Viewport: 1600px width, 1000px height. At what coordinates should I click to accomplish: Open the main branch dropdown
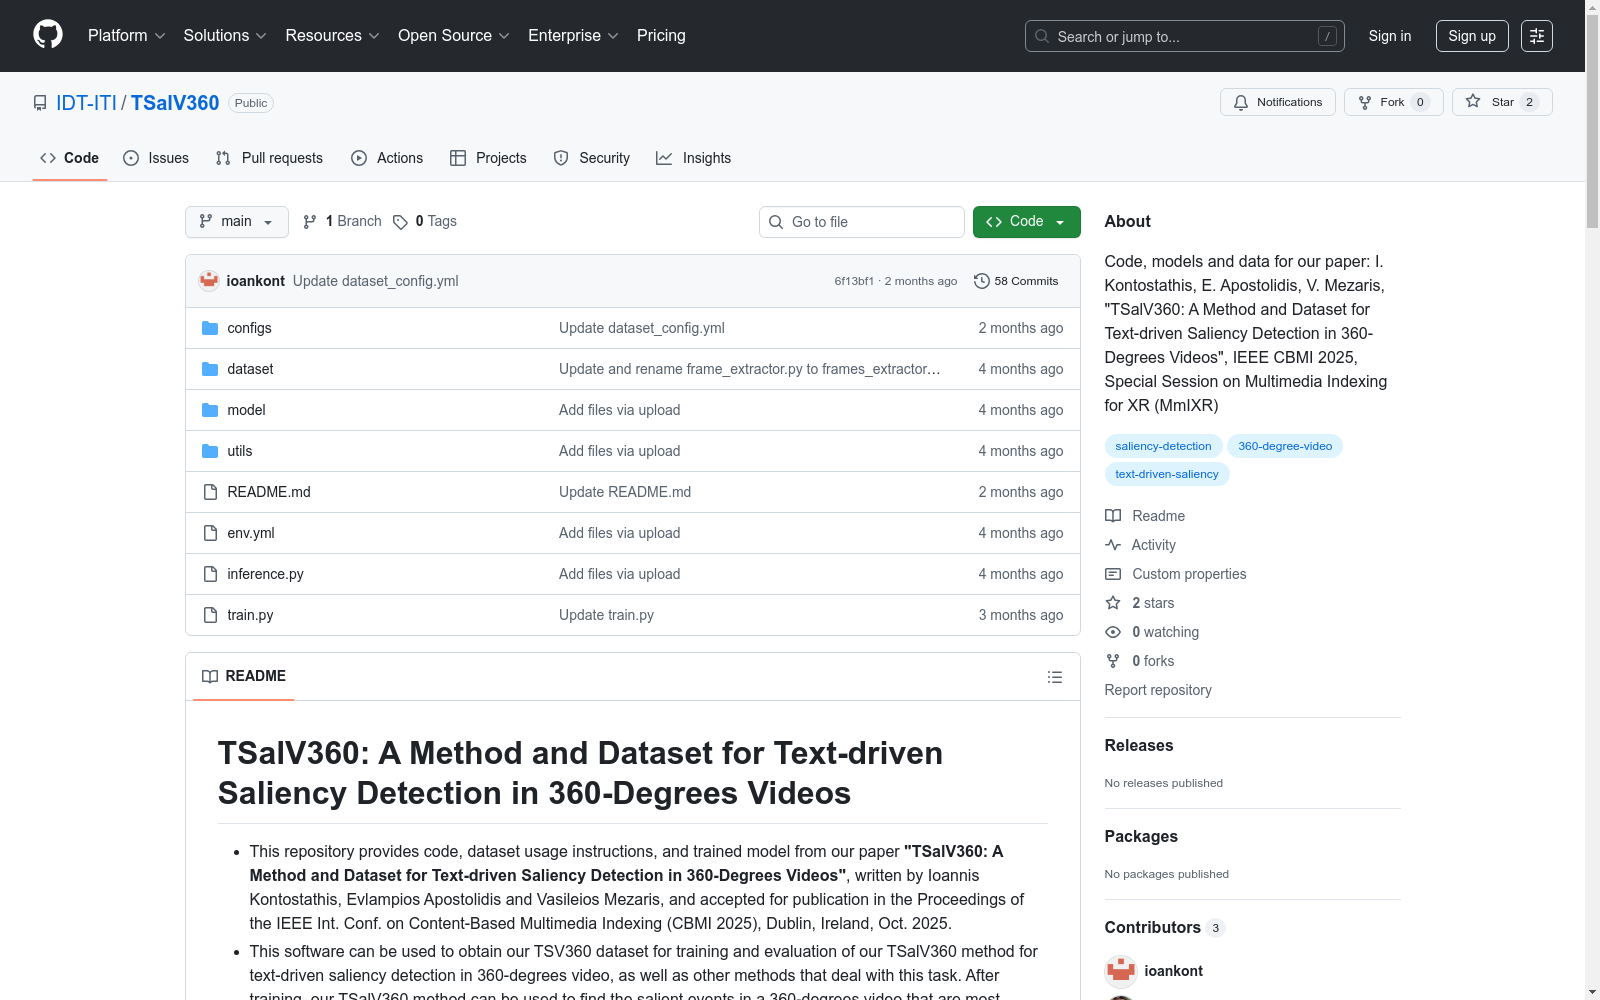pos(237,222)
